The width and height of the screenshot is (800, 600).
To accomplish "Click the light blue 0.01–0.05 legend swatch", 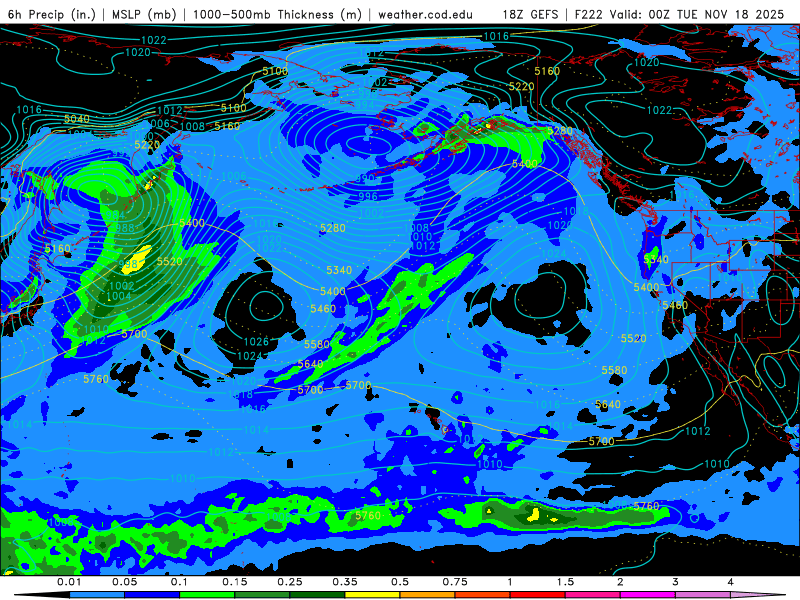I will point(97,595).
